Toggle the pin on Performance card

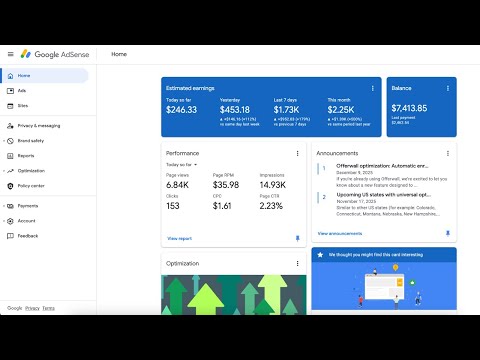click(x=298, y=238)
